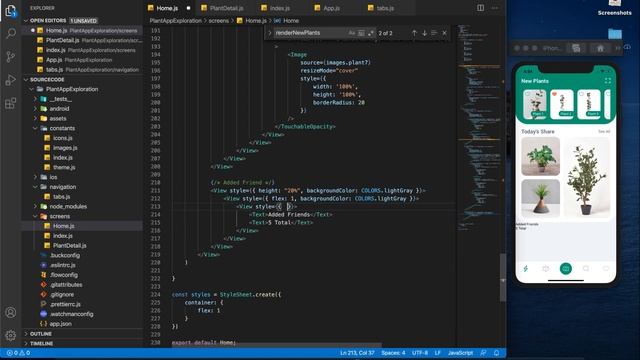Viewport: 640px width, 360px height.
Task: Change cursor position Ln 213, Col 37
Action: 357,353
